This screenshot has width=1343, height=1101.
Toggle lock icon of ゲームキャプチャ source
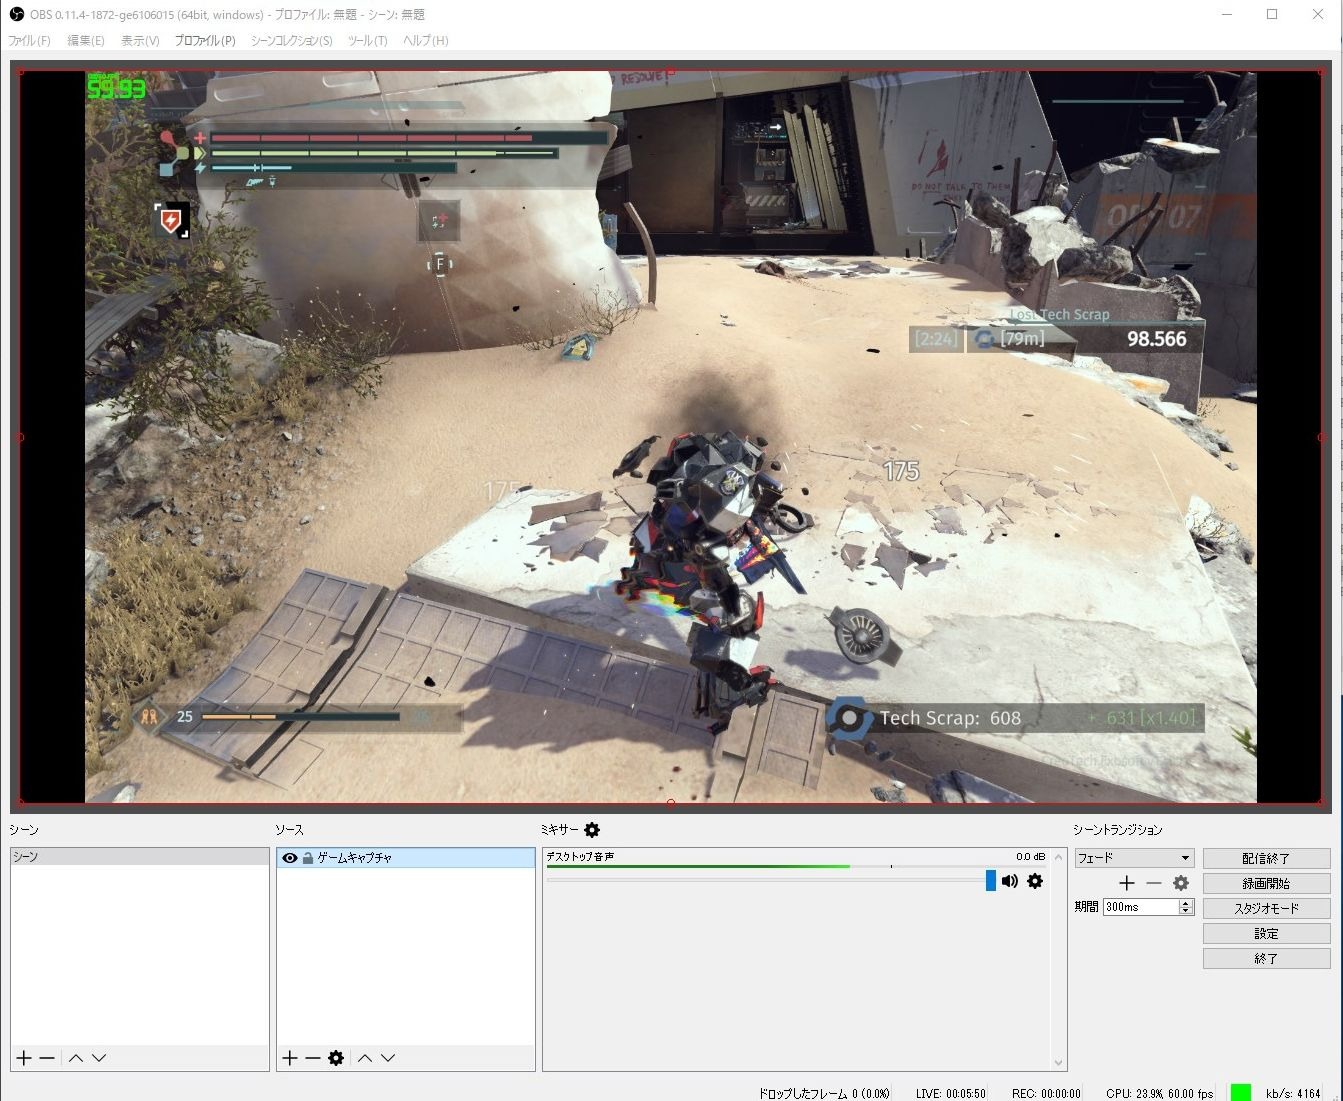[x=308, y=858]
